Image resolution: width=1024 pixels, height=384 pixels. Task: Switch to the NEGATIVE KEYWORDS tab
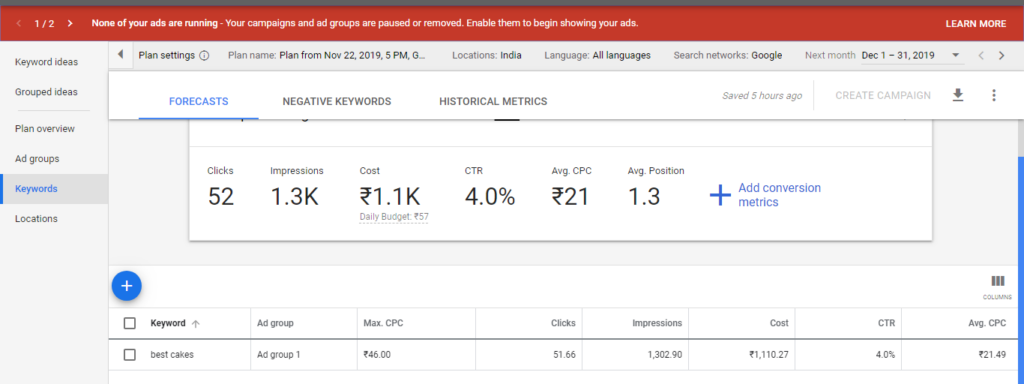(x=336, y=101)
